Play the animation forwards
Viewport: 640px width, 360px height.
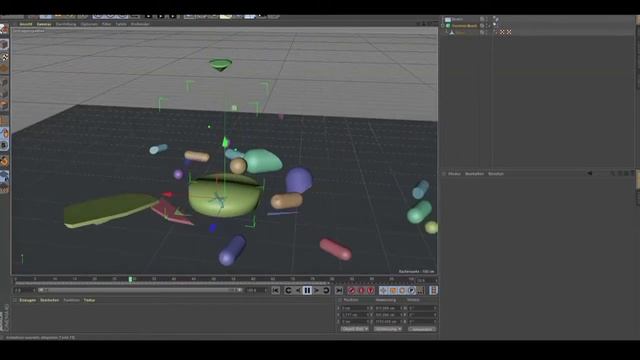click(317, 290)
